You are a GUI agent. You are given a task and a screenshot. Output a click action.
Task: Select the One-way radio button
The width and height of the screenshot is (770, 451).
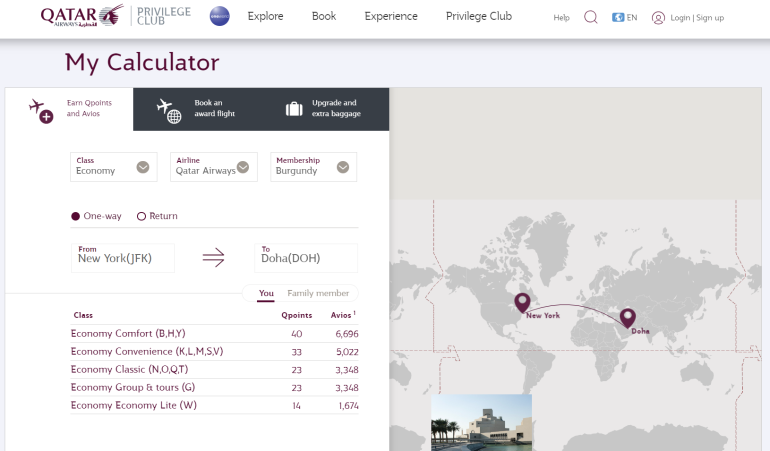pyautogui.click(x=76, y=216)
